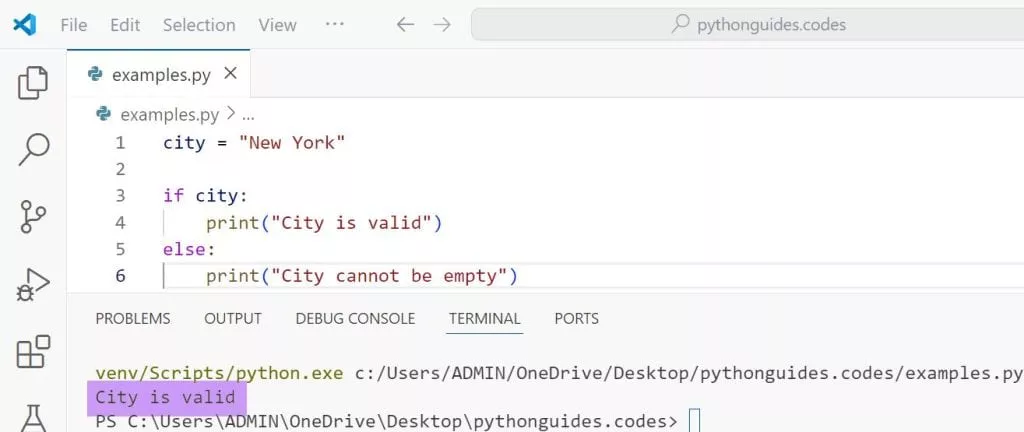1024x432 pixels.
Task: Click the Go Back arrow
Action: 405,25
